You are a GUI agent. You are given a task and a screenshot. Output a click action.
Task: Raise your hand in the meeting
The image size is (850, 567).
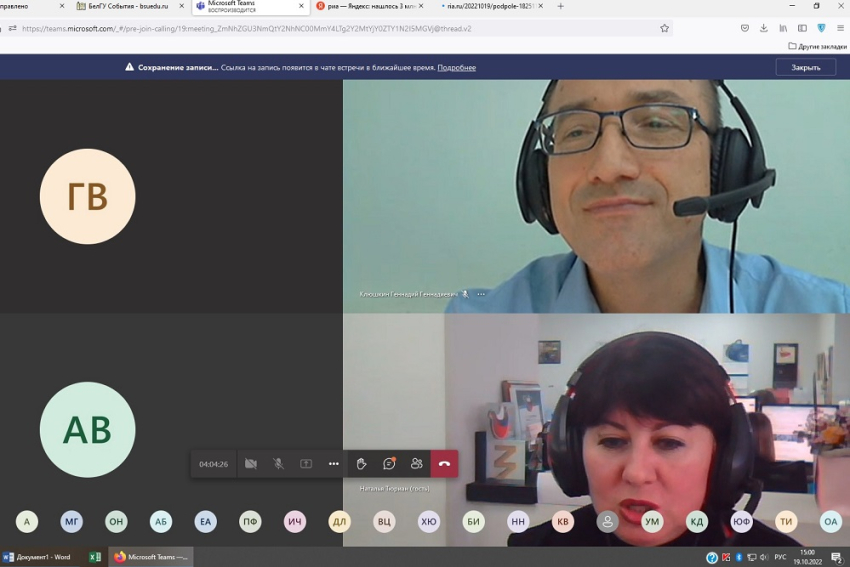(361, 464)
